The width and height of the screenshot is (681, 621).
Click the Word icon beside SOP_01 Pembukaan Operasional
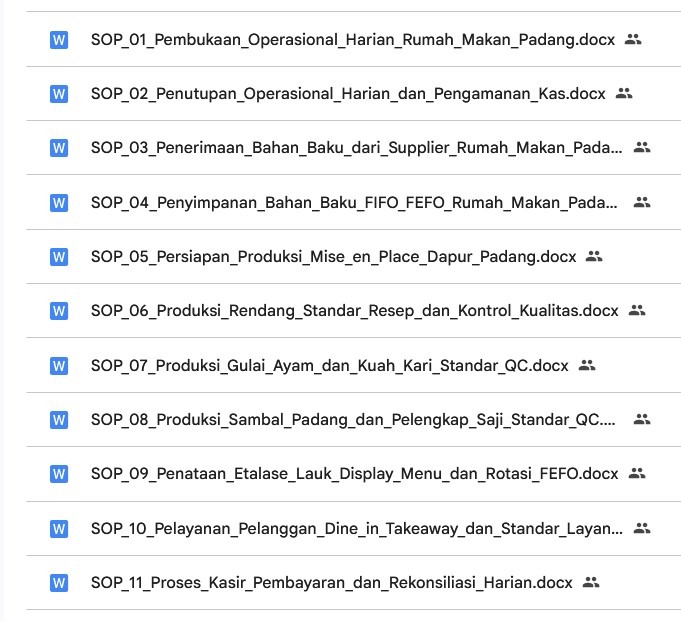[x=58, y=40]
